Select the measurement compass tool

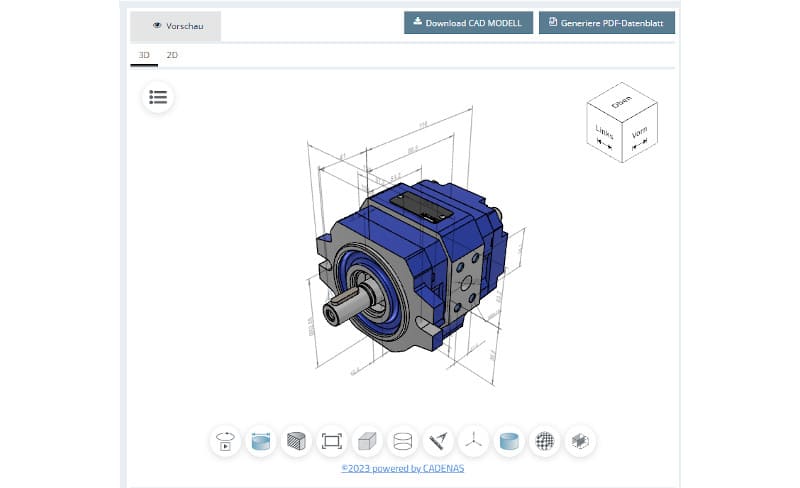438,440
